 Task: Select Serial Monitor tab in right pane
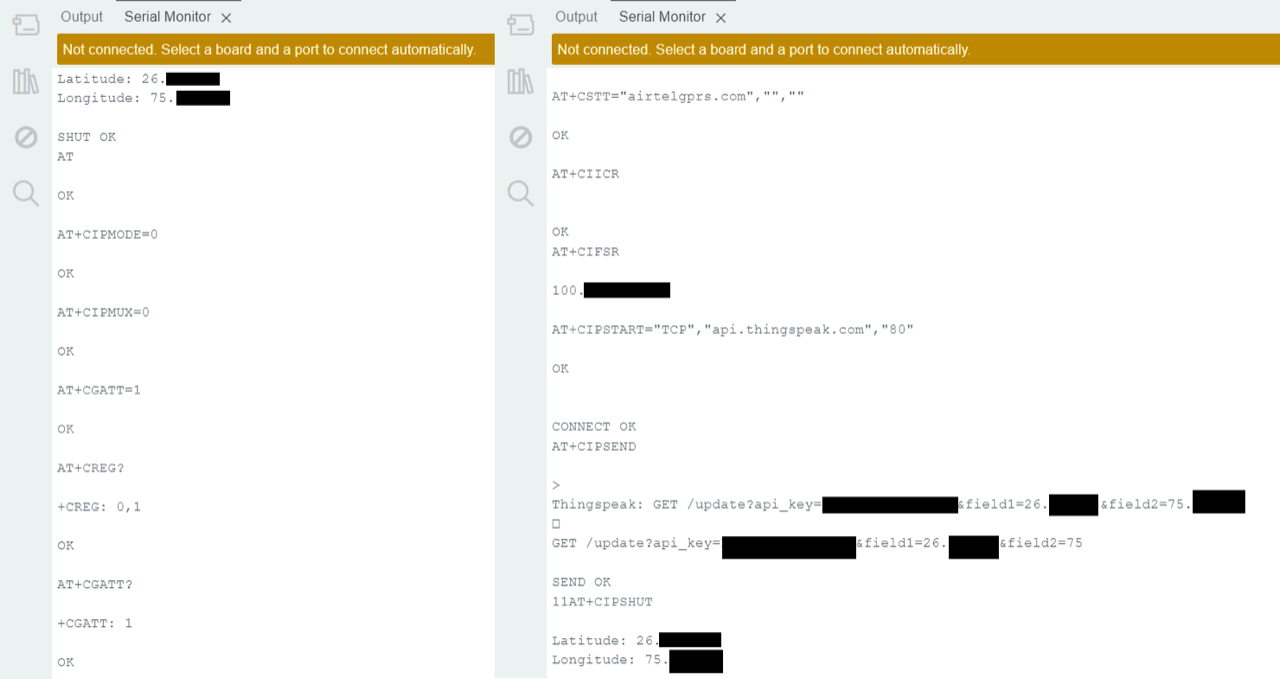tap(662, 17)
